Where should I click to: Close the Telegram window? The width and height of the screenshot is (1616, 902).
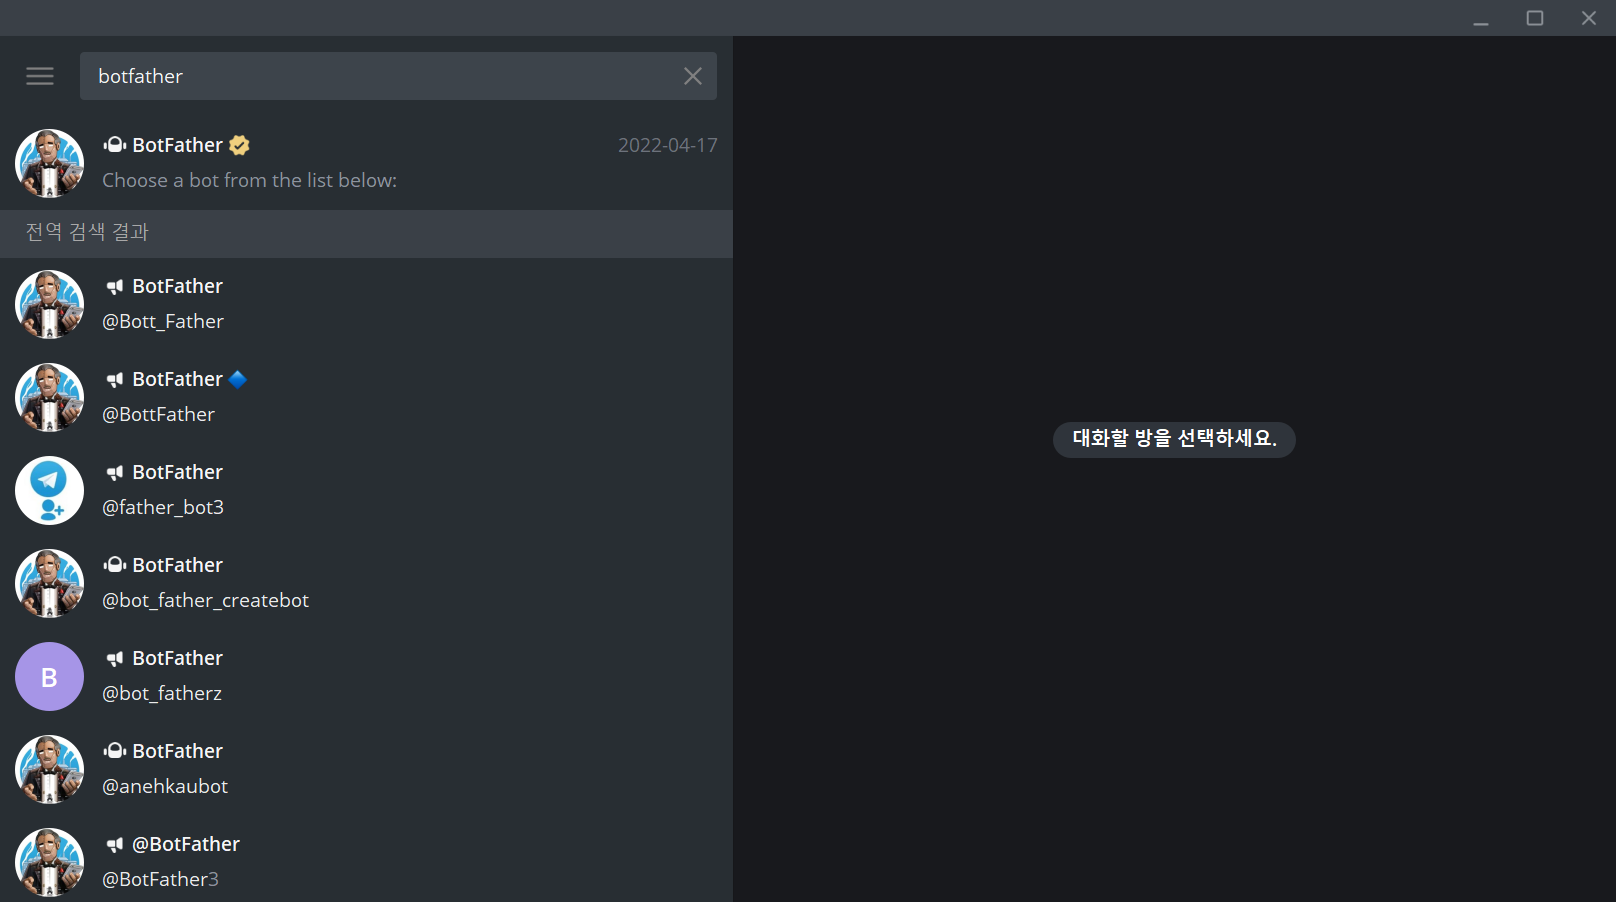click(x=1589, y=18)
